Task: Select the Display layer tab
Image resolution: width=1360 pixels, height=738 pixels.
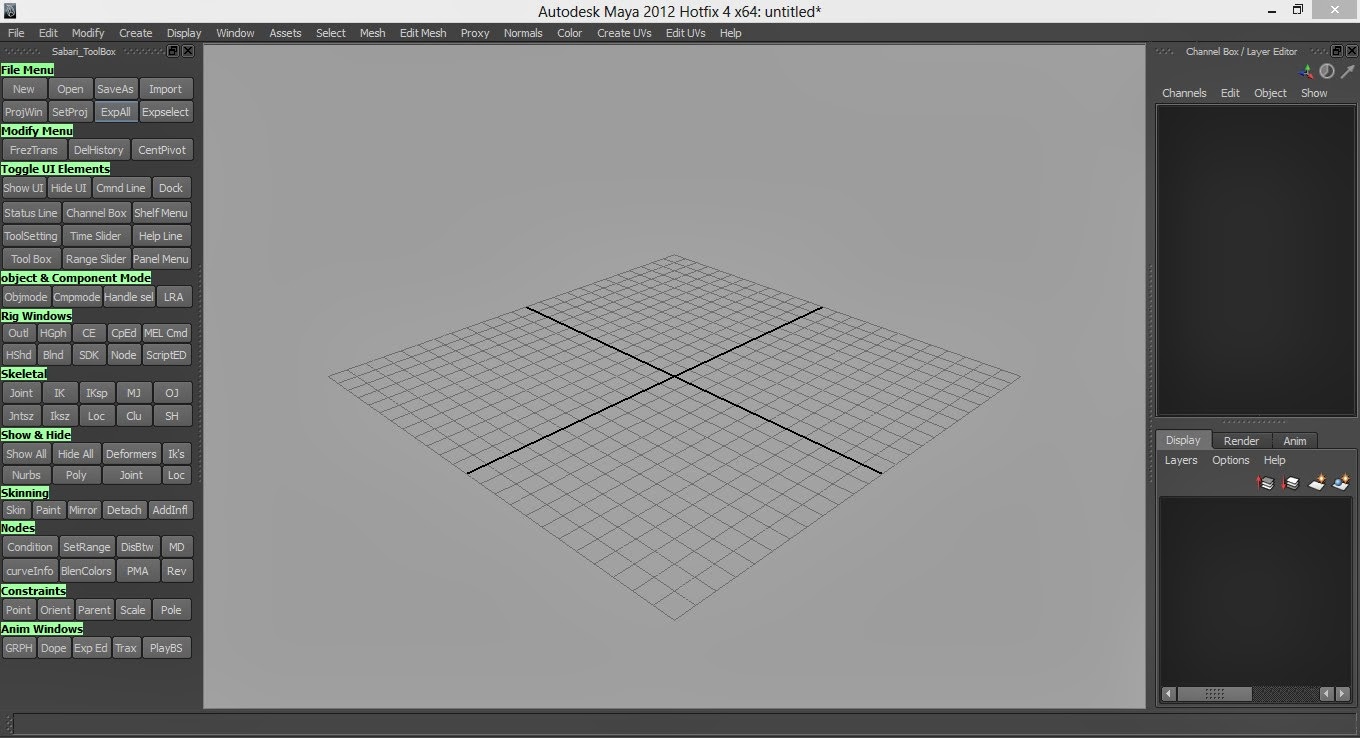Action: click(1183, 440)
